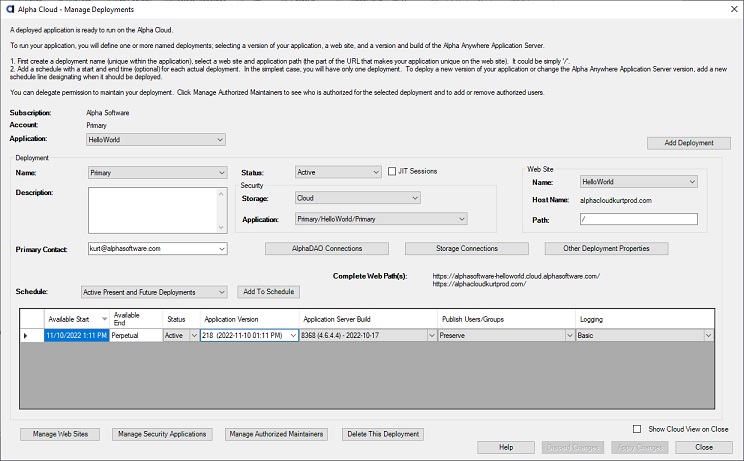
Task: Click the Description scrollbar down arrow
Action: (221, 227)
